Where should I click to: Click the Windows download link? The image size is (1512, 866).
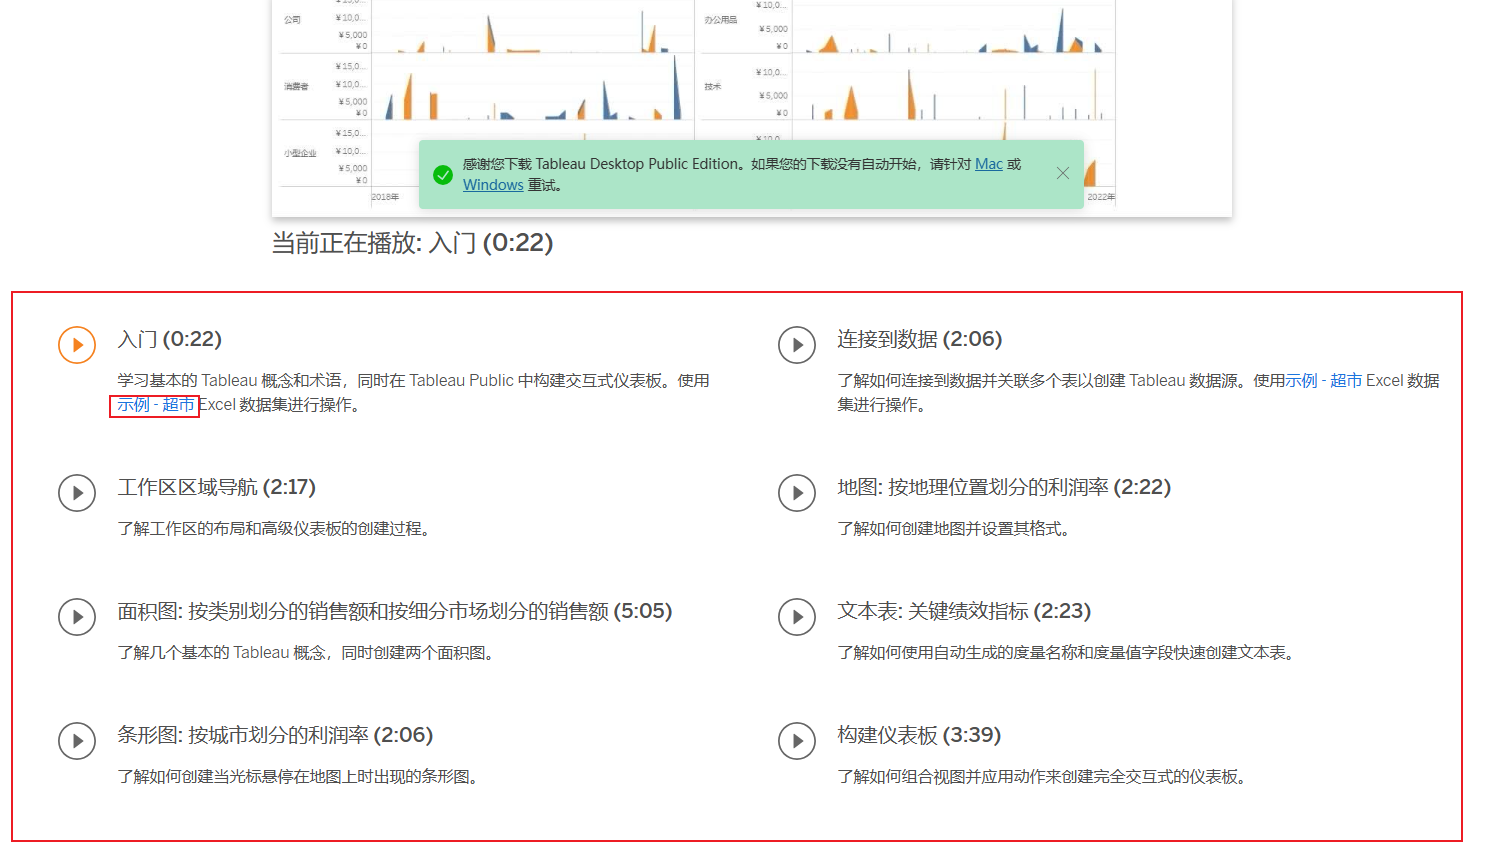[x=493, y=185]
